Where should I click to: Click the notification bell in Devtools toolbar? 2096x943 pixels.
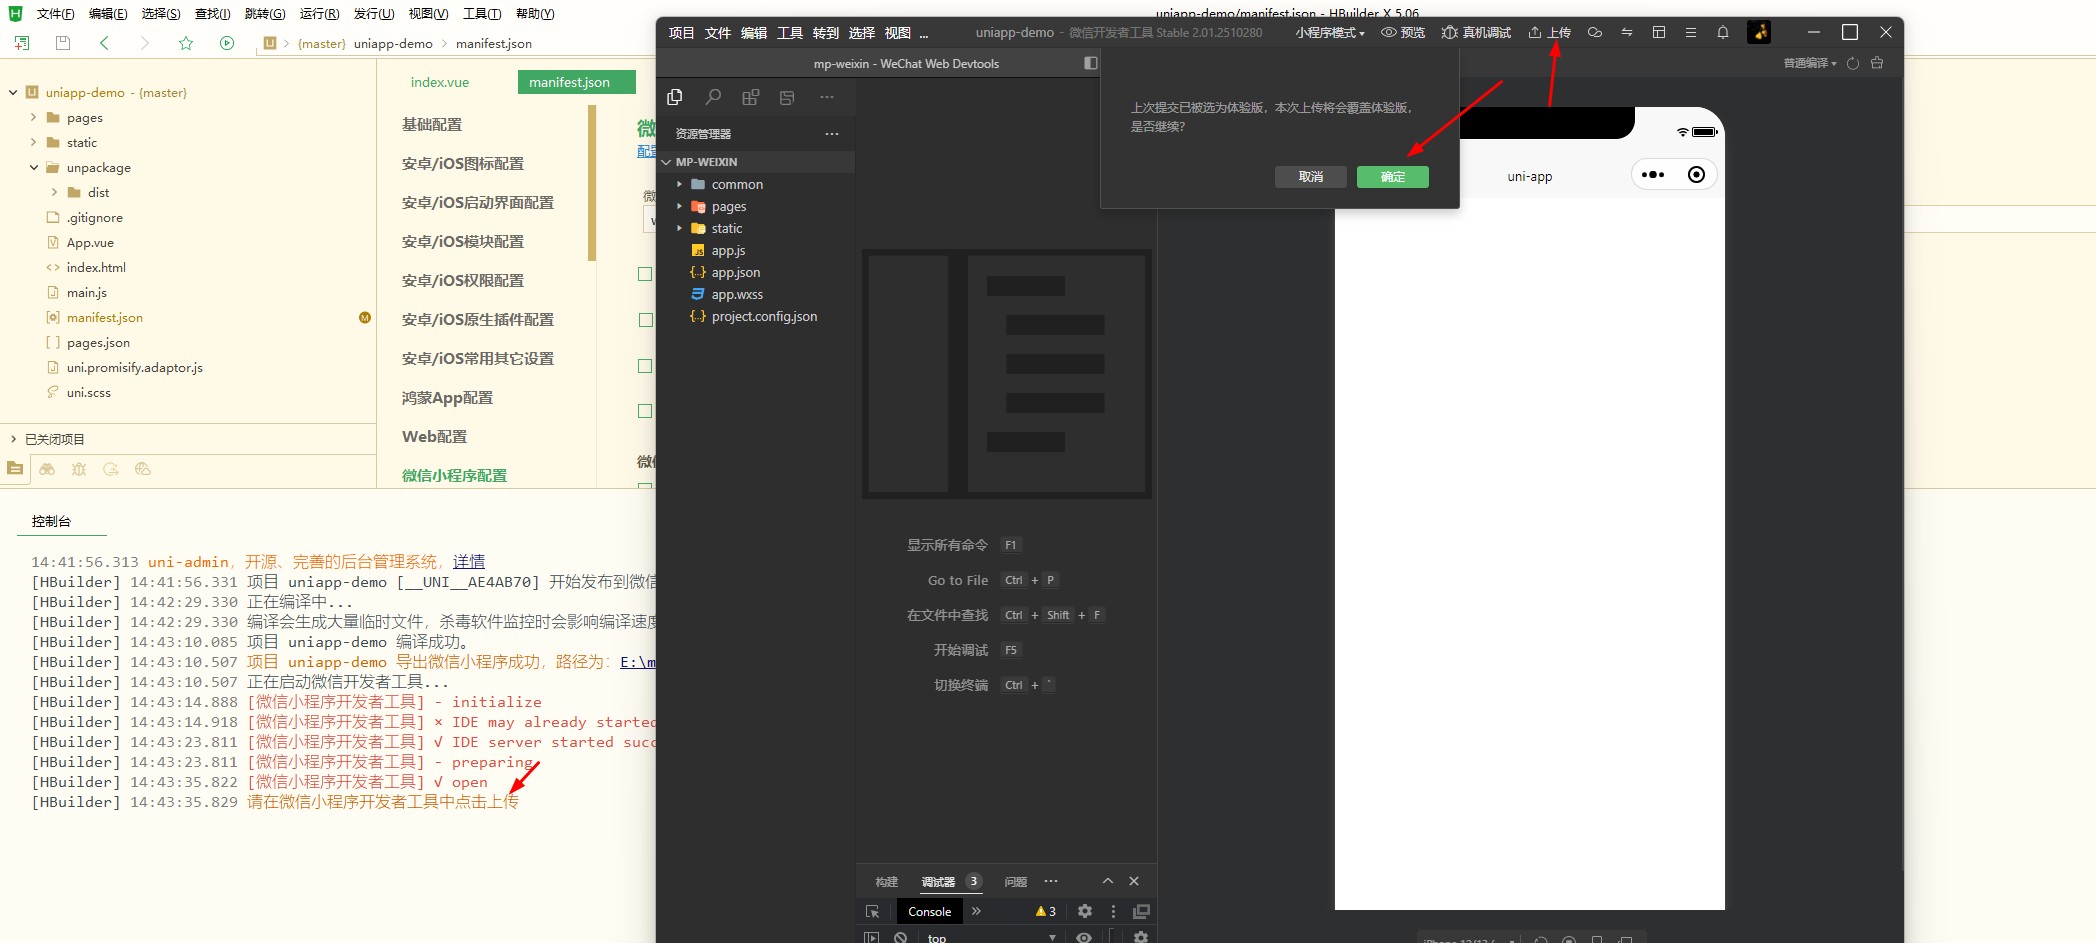click(x=1723, y=32)
